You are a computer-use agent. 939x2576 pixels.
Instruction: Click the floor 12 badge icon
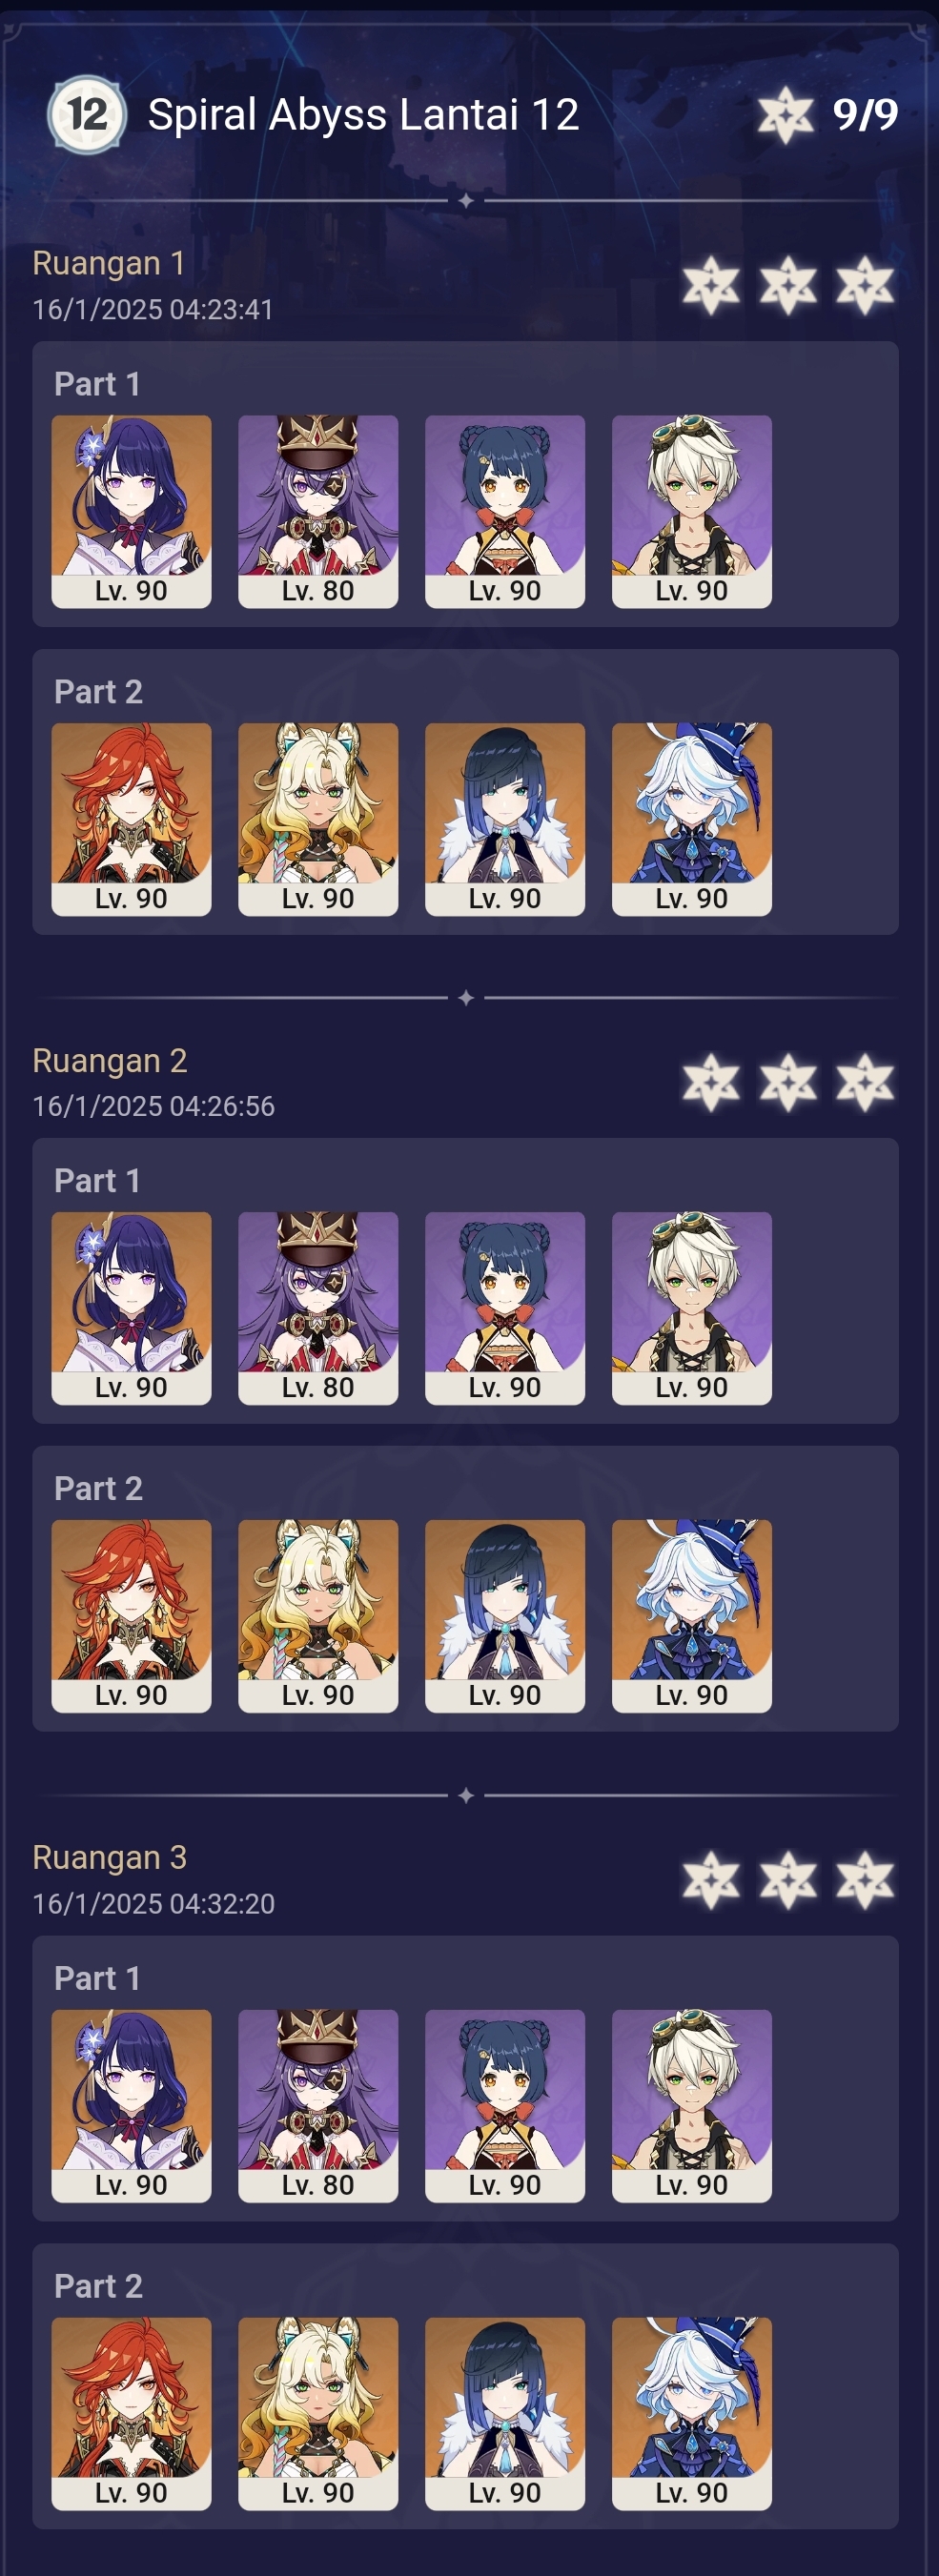(x=87, y=114)
